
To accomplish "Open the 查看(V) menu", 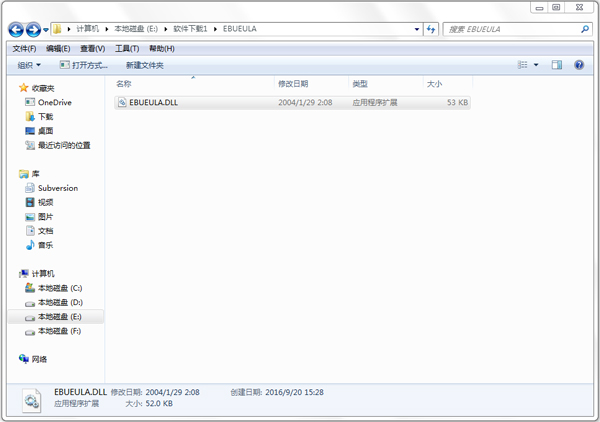I will (x=92, y=49).
